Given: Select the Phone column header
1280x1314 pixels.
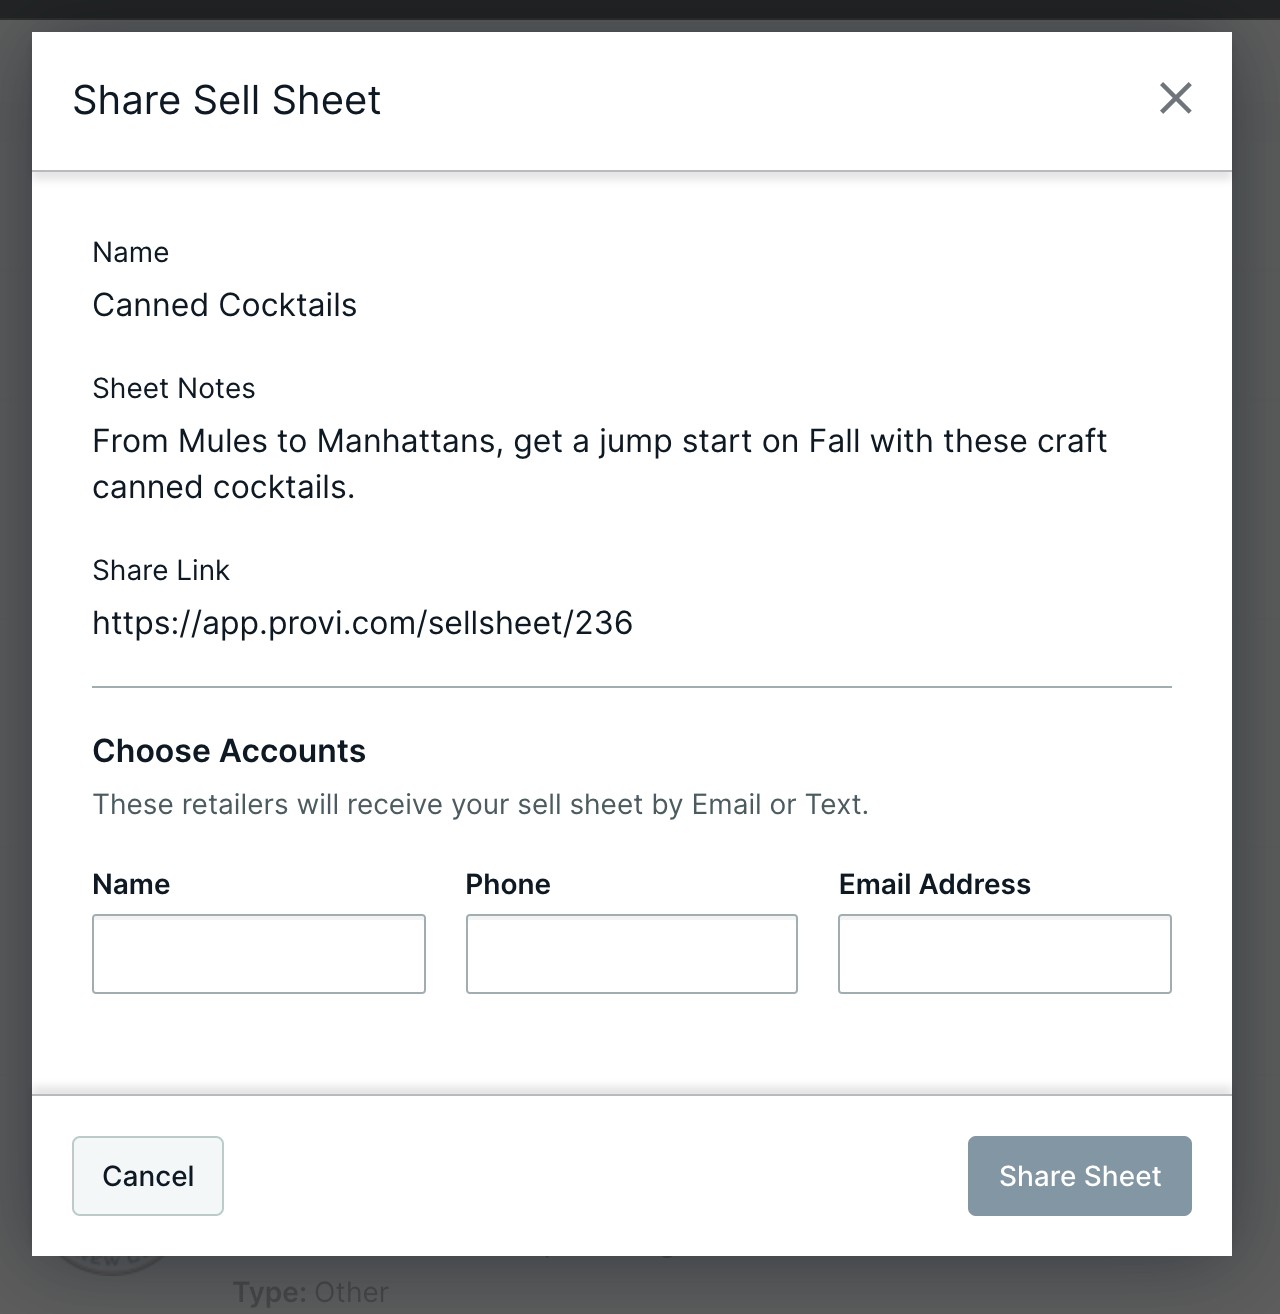Looking at the screenshot, I should 507,884.
